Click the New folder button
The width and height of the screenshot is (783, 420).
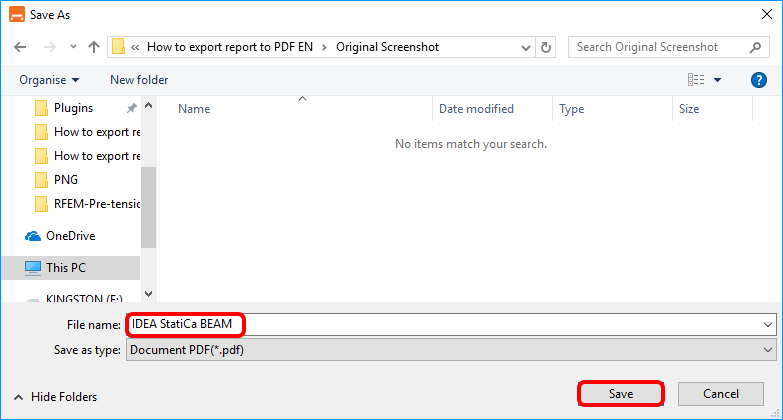[x=139, y=80]
